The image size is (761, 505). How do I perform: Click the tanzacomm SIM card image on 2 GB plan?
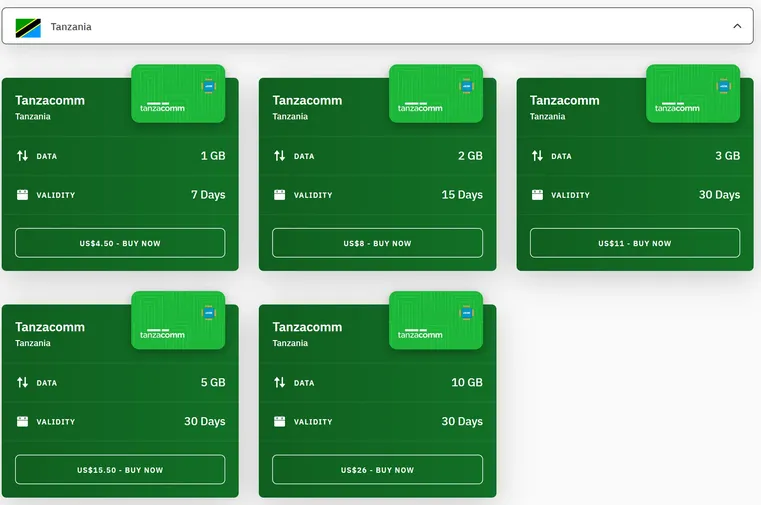click(436, 93)
